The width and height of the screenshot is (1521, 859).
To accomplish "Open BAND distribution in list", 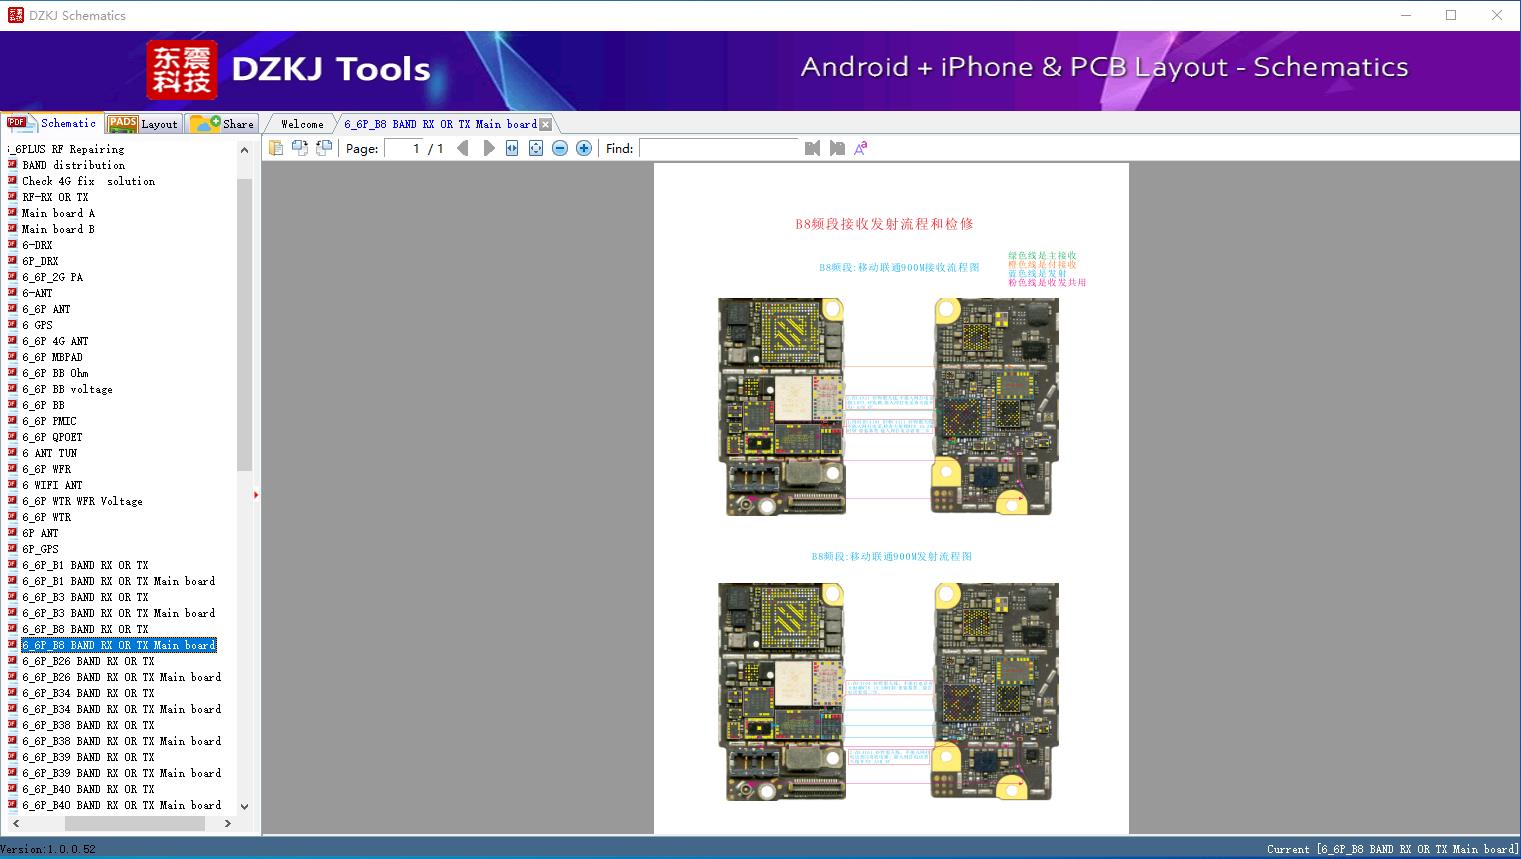I will click(x=74, y=165).
